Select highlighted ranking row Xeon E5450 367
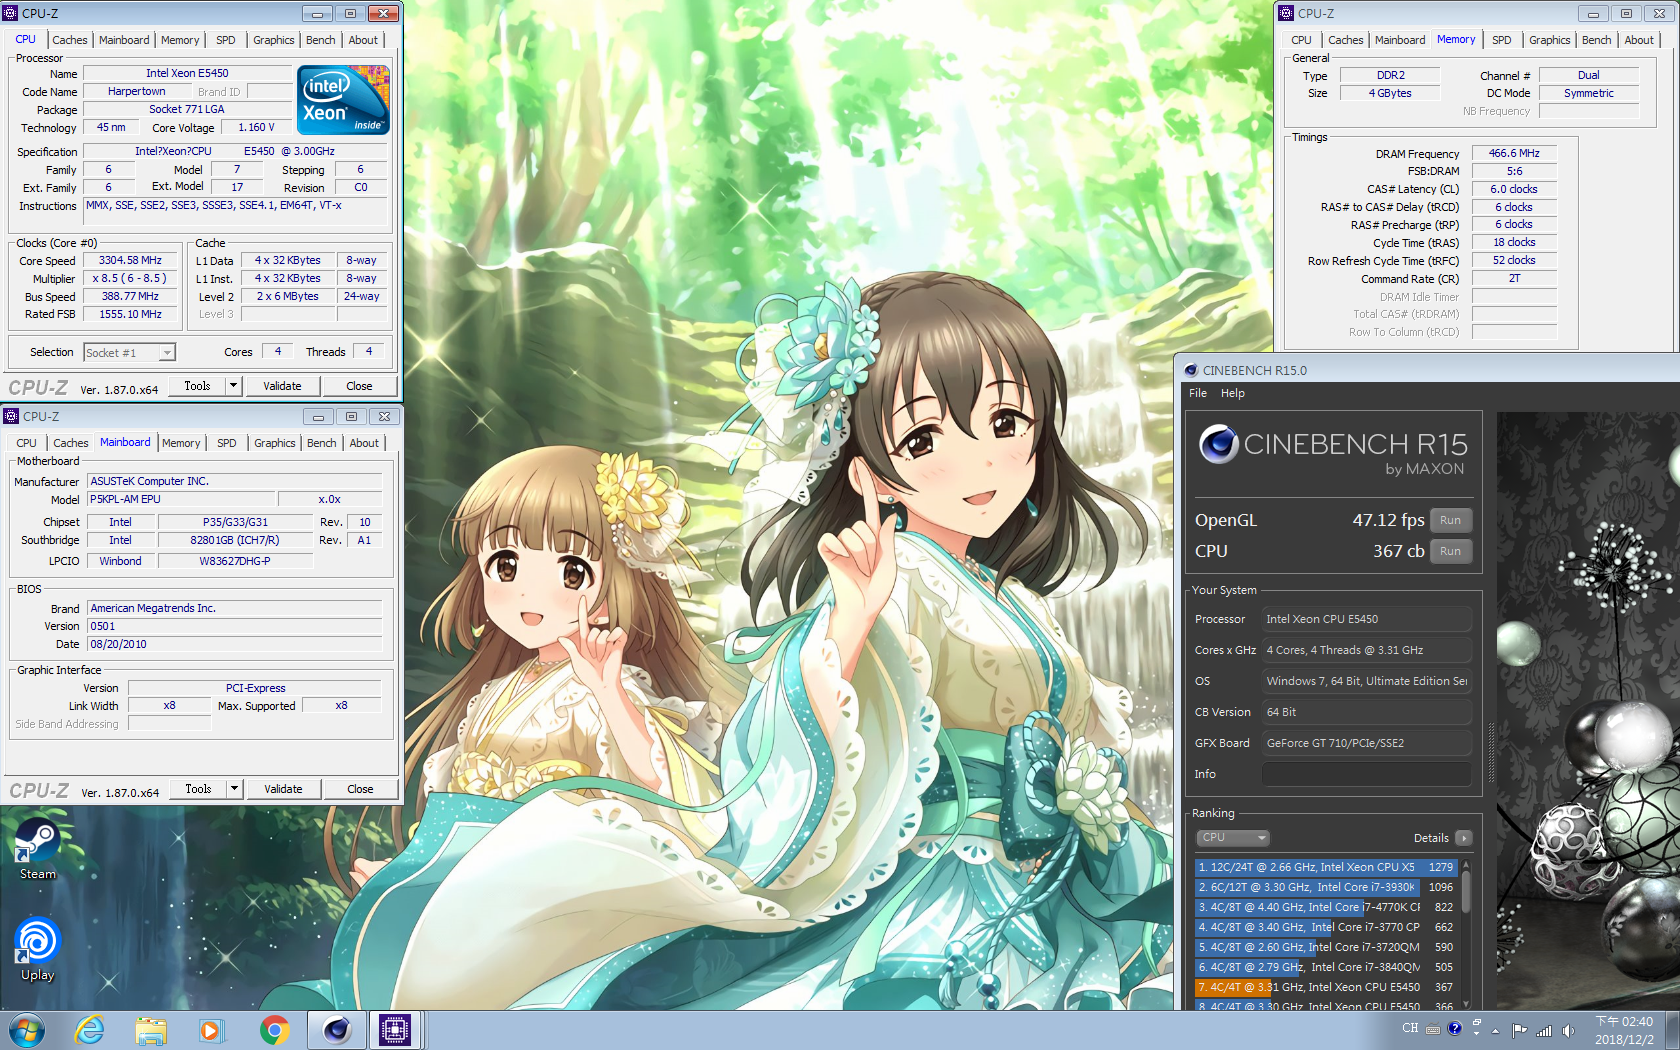This screenshot has height=1050, width=1680. click(x=1326, y=987)
